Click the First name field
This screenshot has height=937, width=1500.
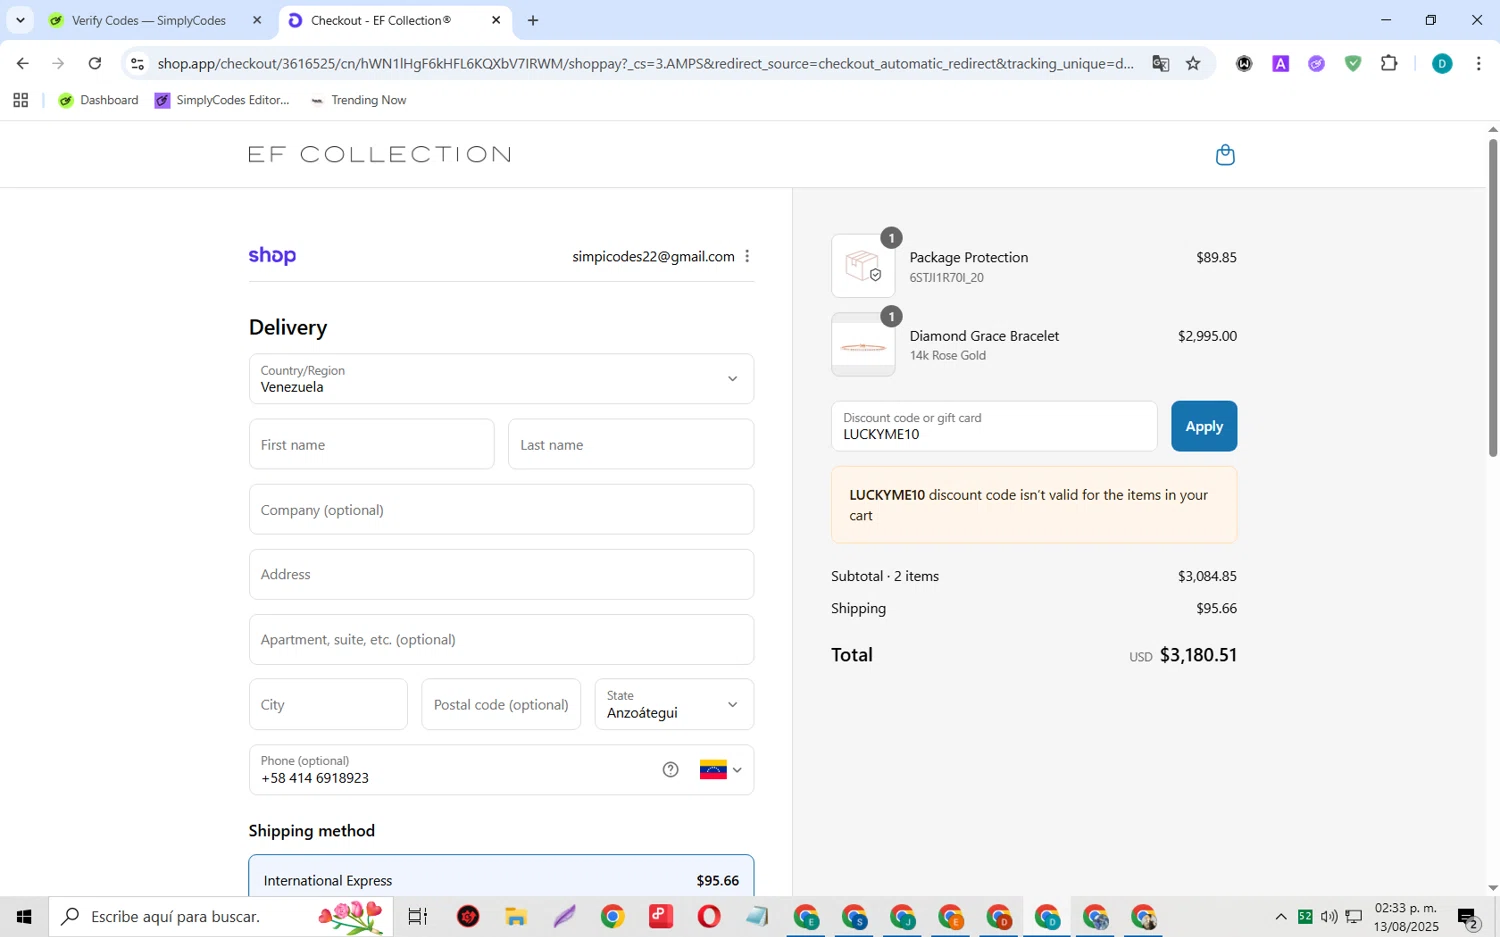[x=372, y=444]
